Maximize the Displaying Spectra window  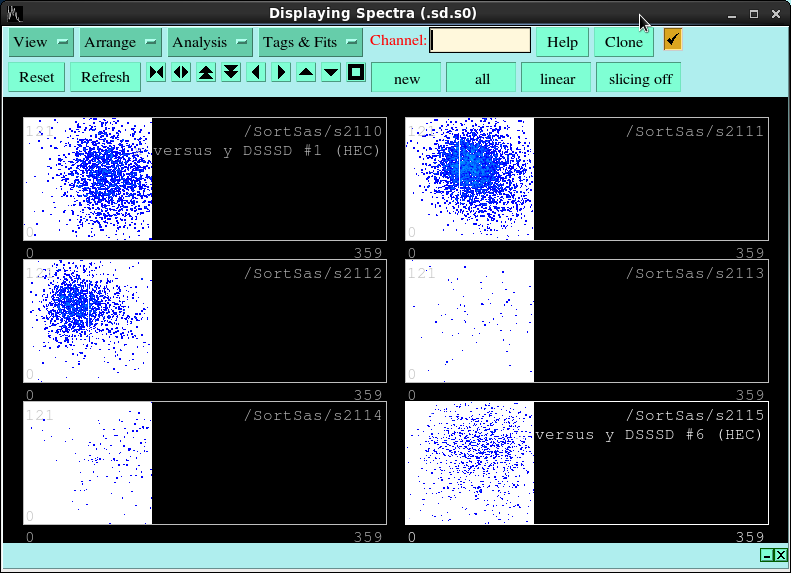[x=754, y=14]
